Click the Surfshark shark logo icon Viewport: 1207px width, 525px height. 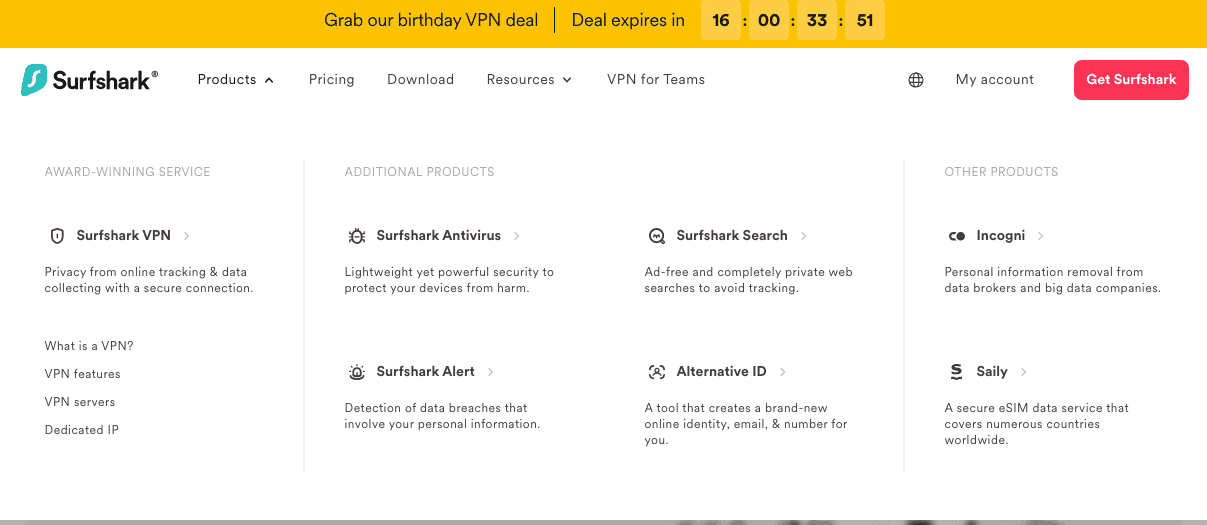pyautogui.click(x=35, y=80)
